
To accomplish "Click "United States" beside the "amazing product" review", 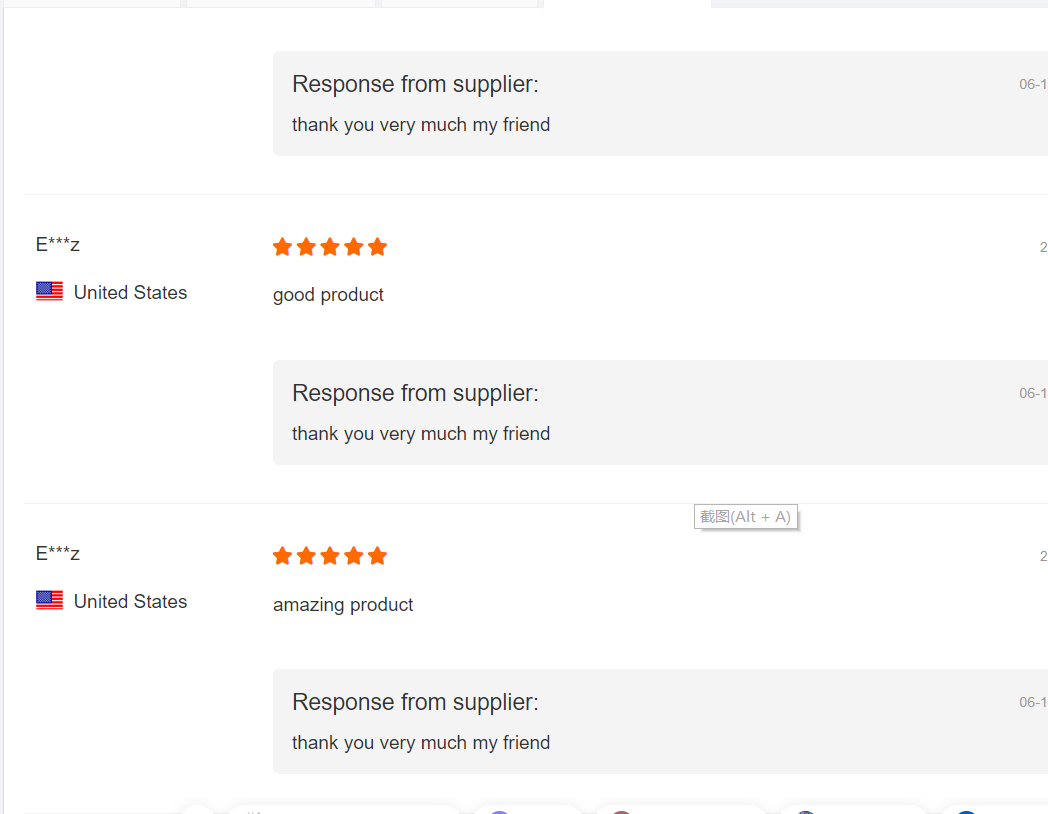I will click(130, 601).
